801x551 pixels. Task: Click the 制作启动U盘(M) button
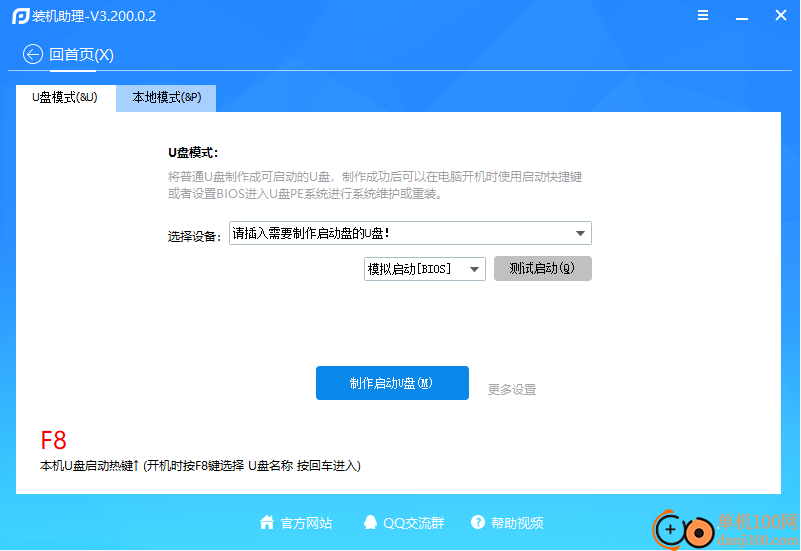pyautogui.click(x=392, y=383)
